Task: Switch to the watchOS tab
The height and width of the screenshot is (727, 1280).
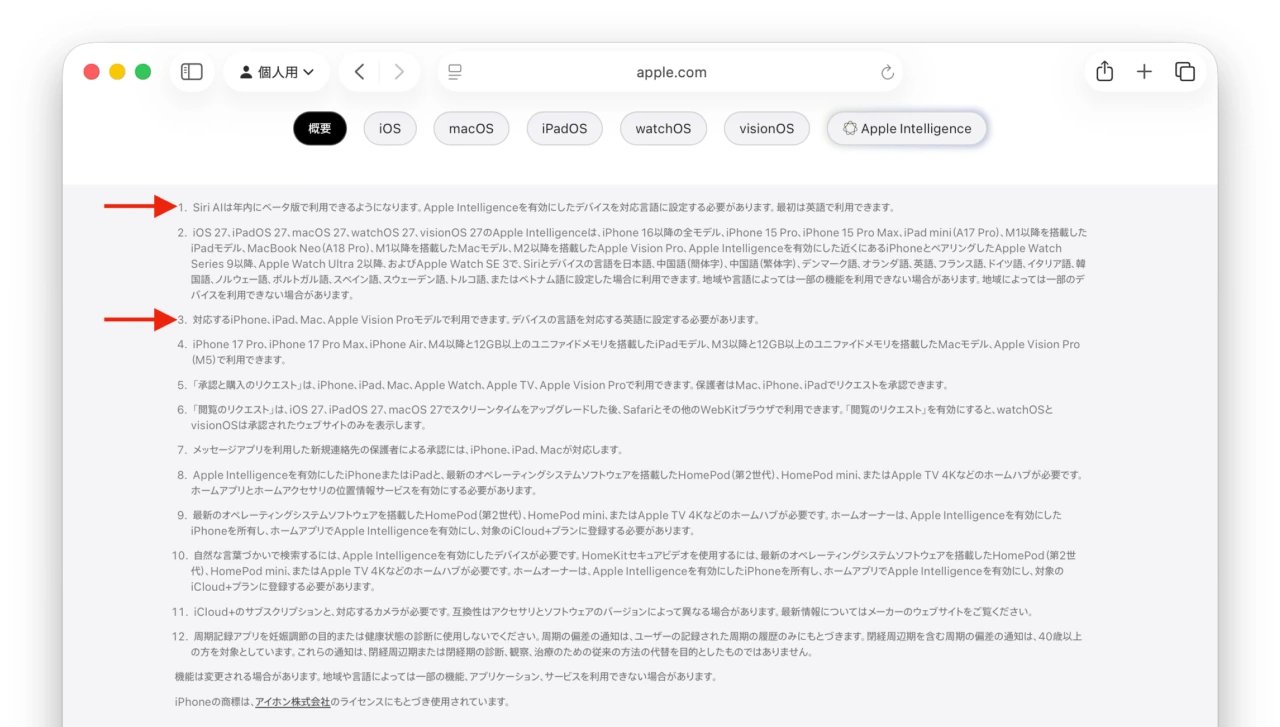Action: coord(663,128)
